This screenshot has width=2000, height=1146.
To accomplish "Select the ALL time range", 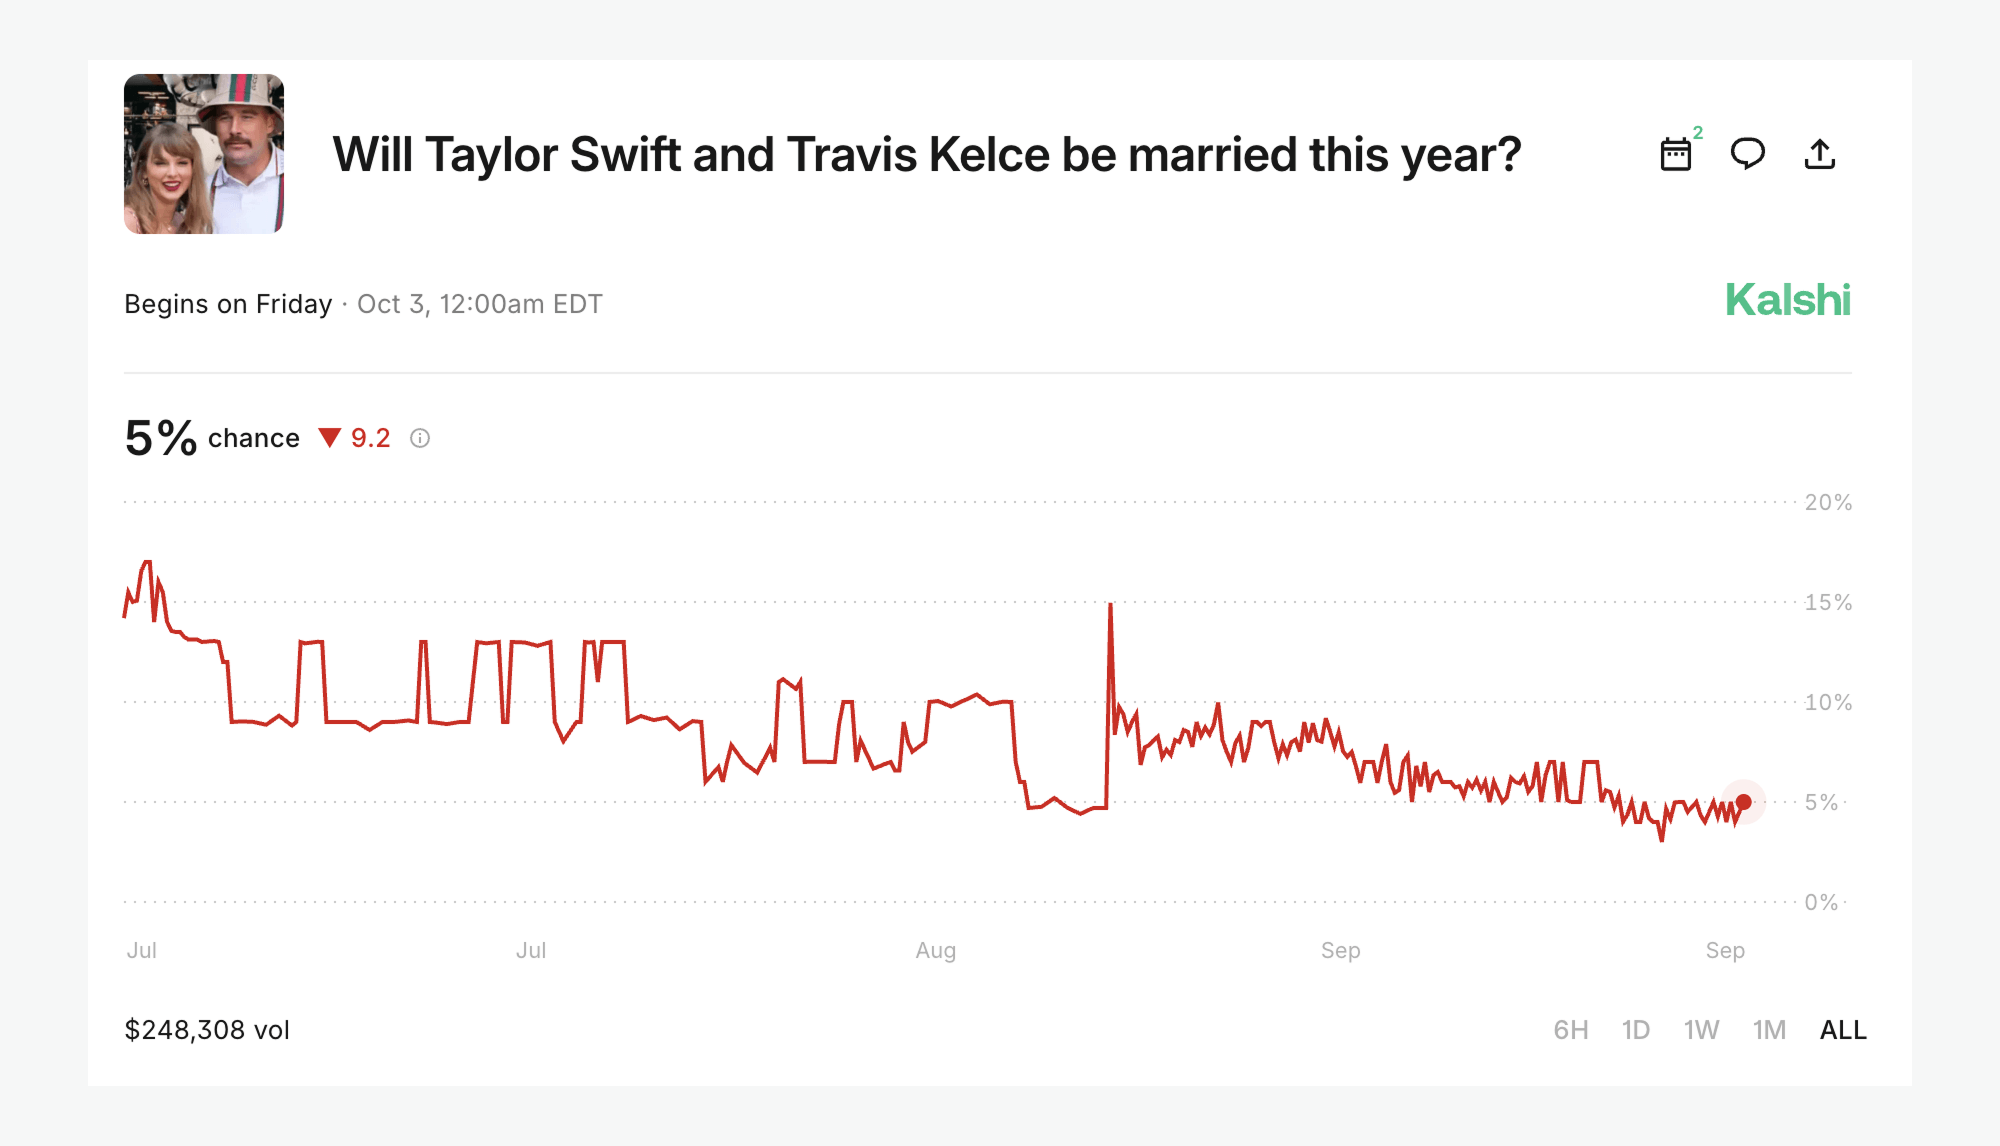I will 1843,1030.
